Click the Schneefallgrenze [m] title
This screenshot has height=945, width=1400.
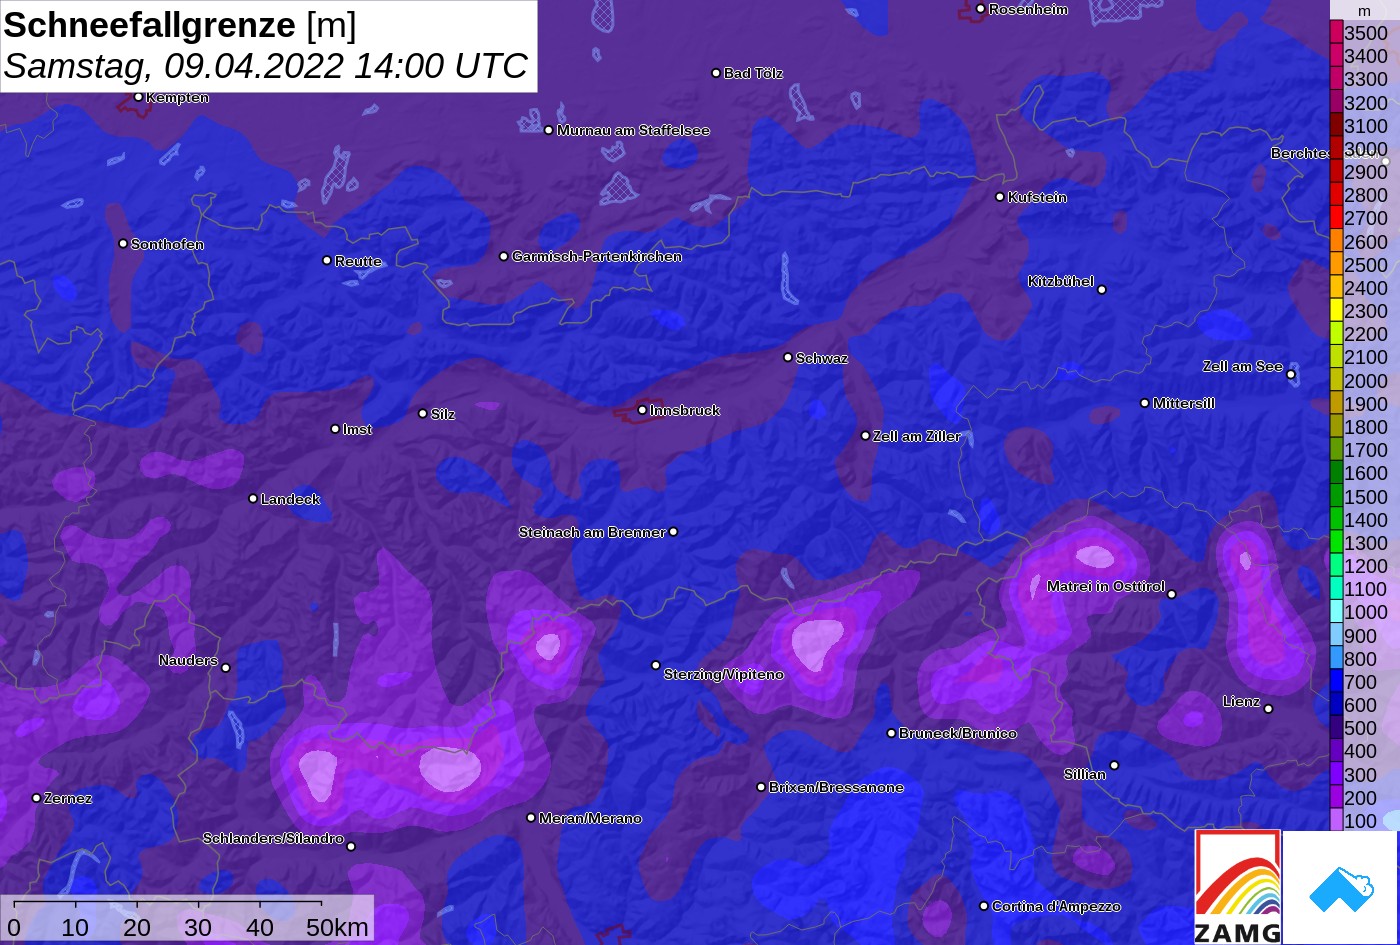(x=180, y=25)
